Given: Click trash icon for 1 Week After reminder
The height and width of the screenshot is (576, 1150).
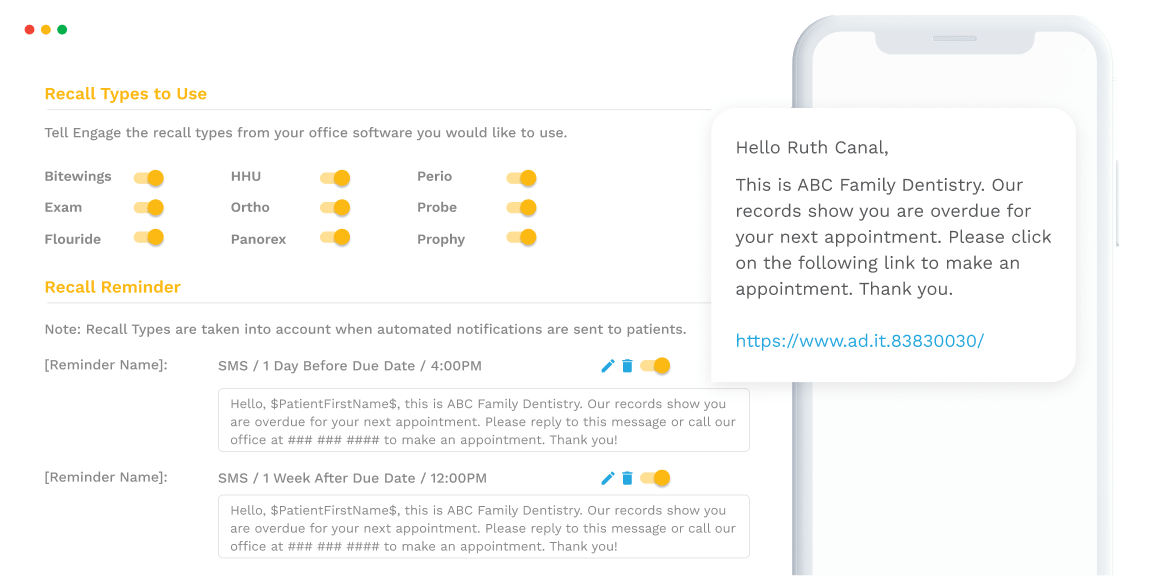Looking at the screenshot, I should pos(627,478).
